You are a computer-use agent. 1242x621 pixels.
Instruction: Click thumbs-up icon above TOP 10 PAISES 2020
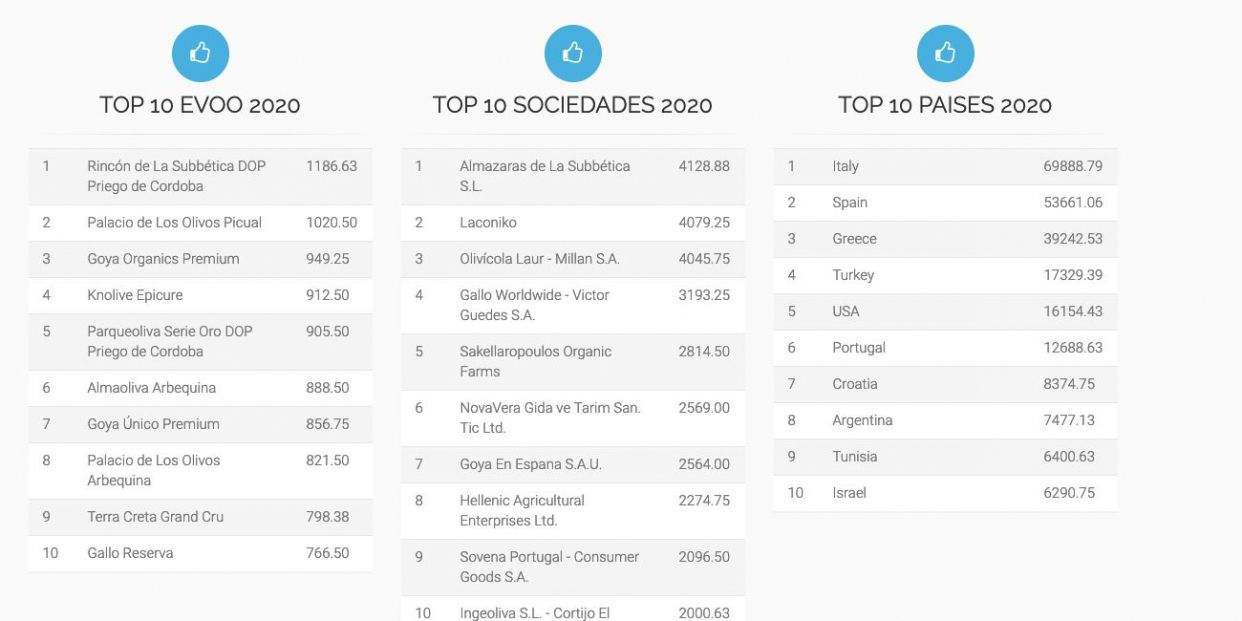pyautogui.click(x=945, y=54)
